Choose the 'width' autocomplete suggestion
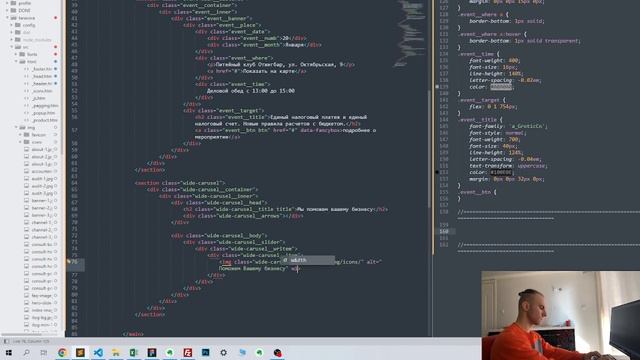This screenshot has width=640, height=360. pos(307,260)
